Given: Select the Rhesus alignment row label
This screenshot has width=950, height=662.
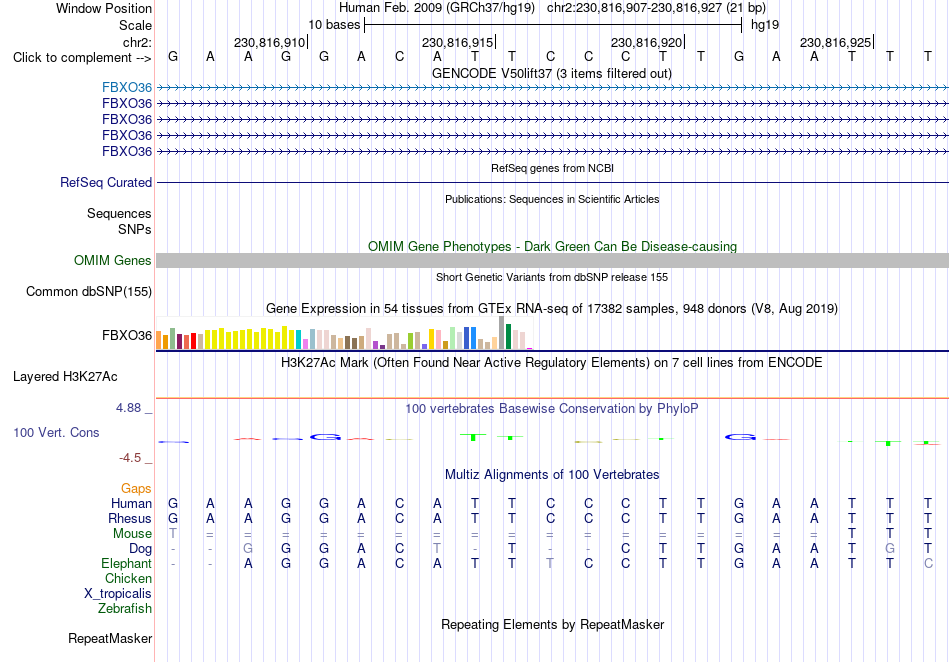Looking at the screenshot, I should tap(130, 518).
